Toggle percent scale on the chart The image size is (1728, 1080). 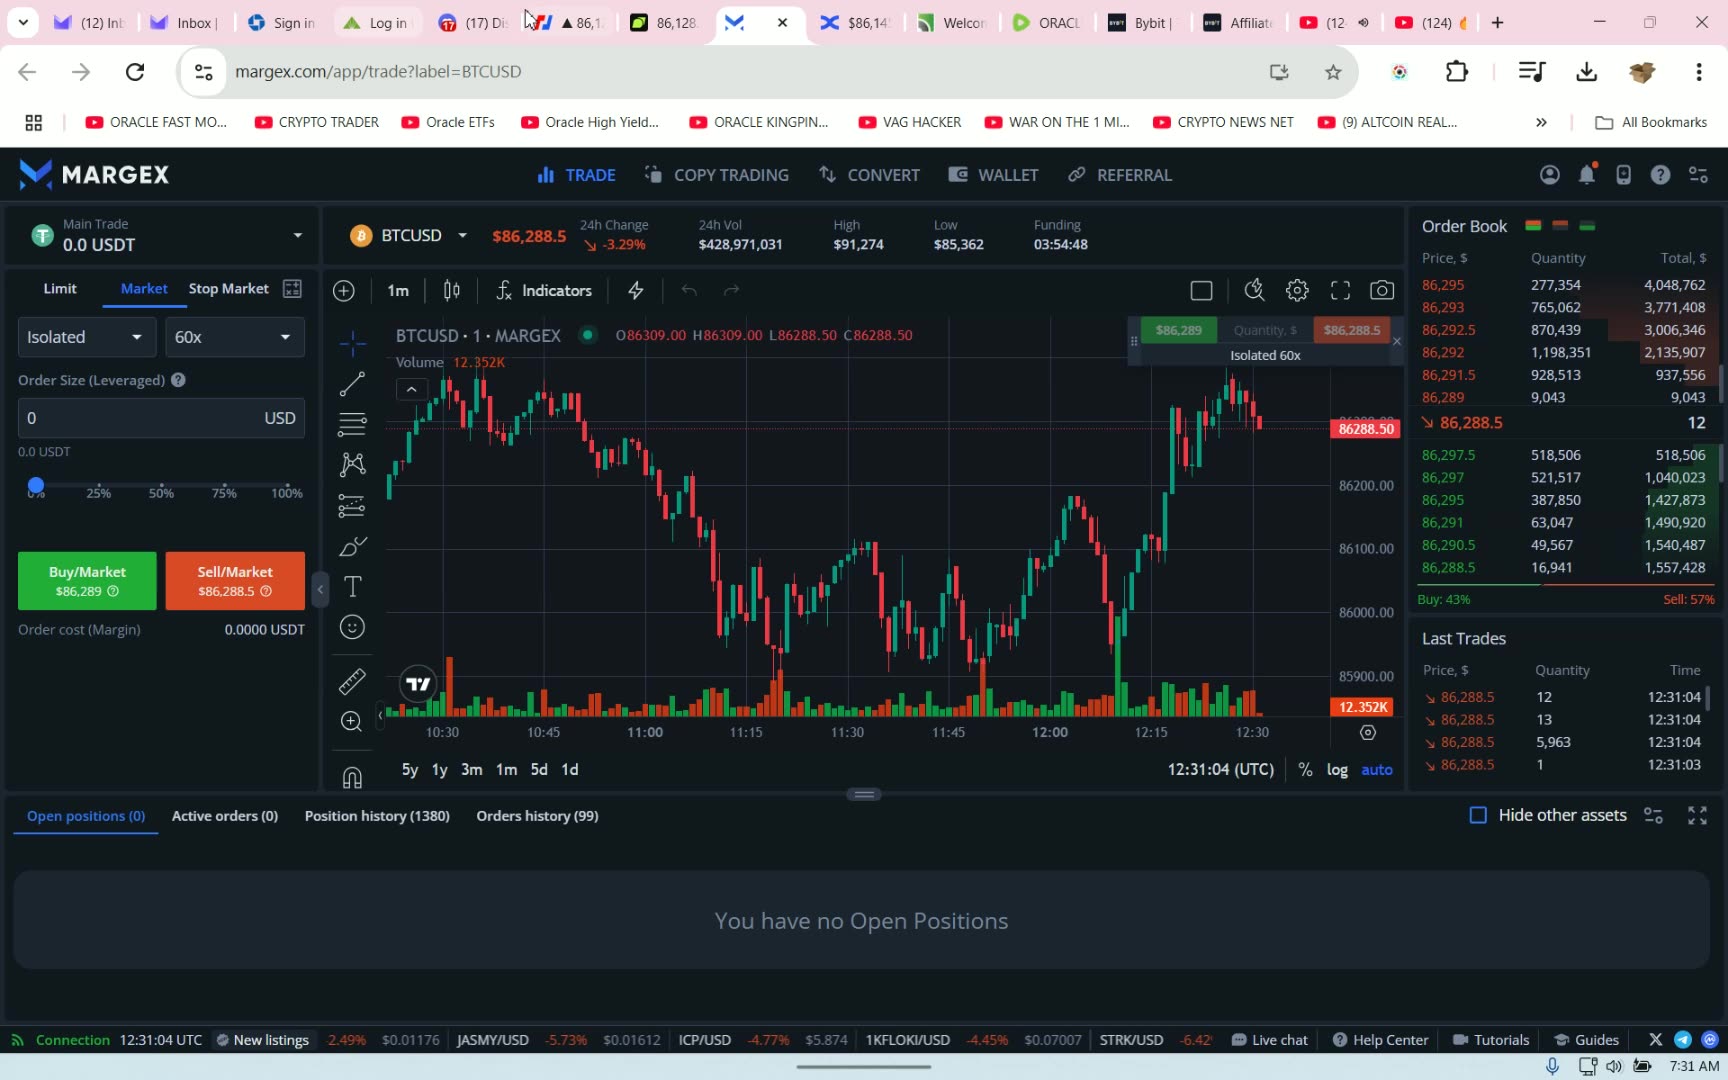click(x=1305, y=770)
